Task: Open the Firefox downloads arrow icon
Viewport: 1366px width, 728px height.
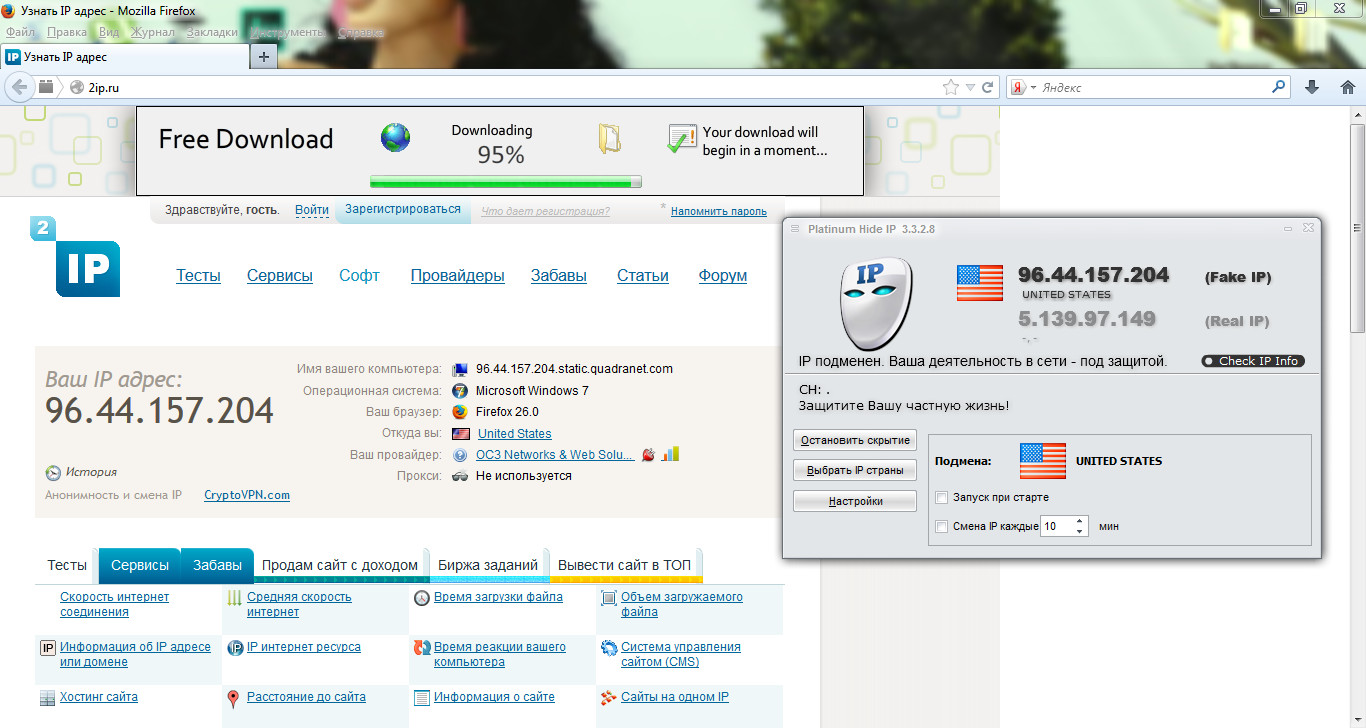Action: point(1312,87)
